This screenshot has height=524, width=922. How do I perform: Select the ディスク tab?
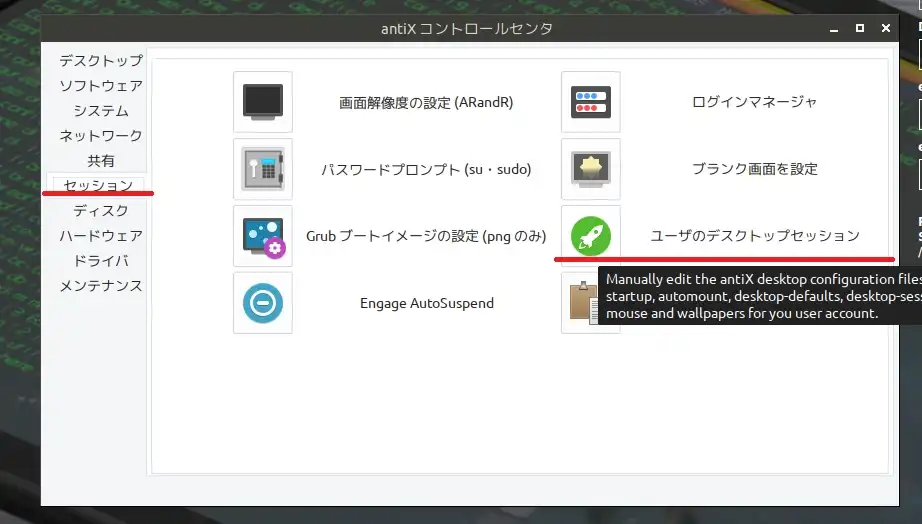(100, 211)
